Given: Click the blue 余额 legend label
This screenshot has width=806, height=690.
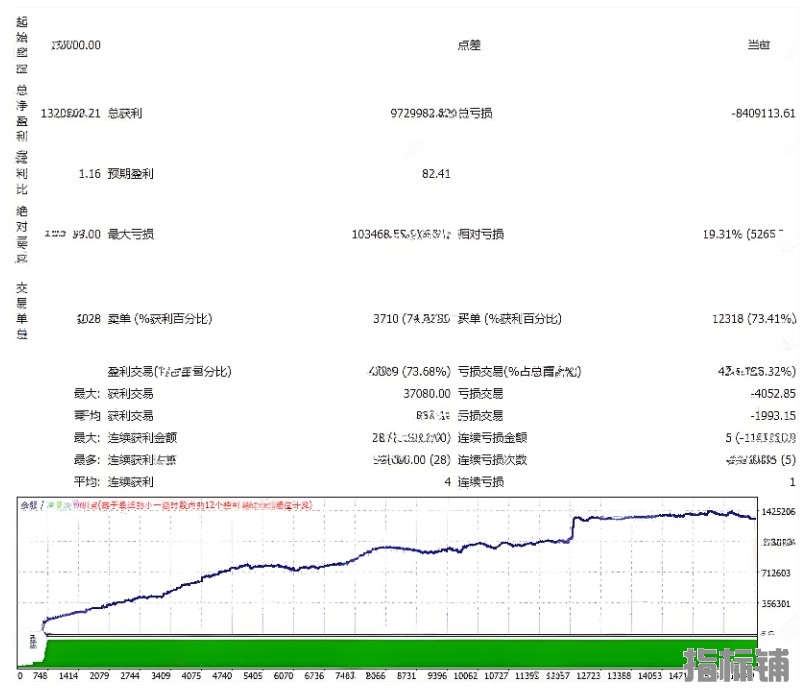Looking at the screenshot, I should 29,506.
